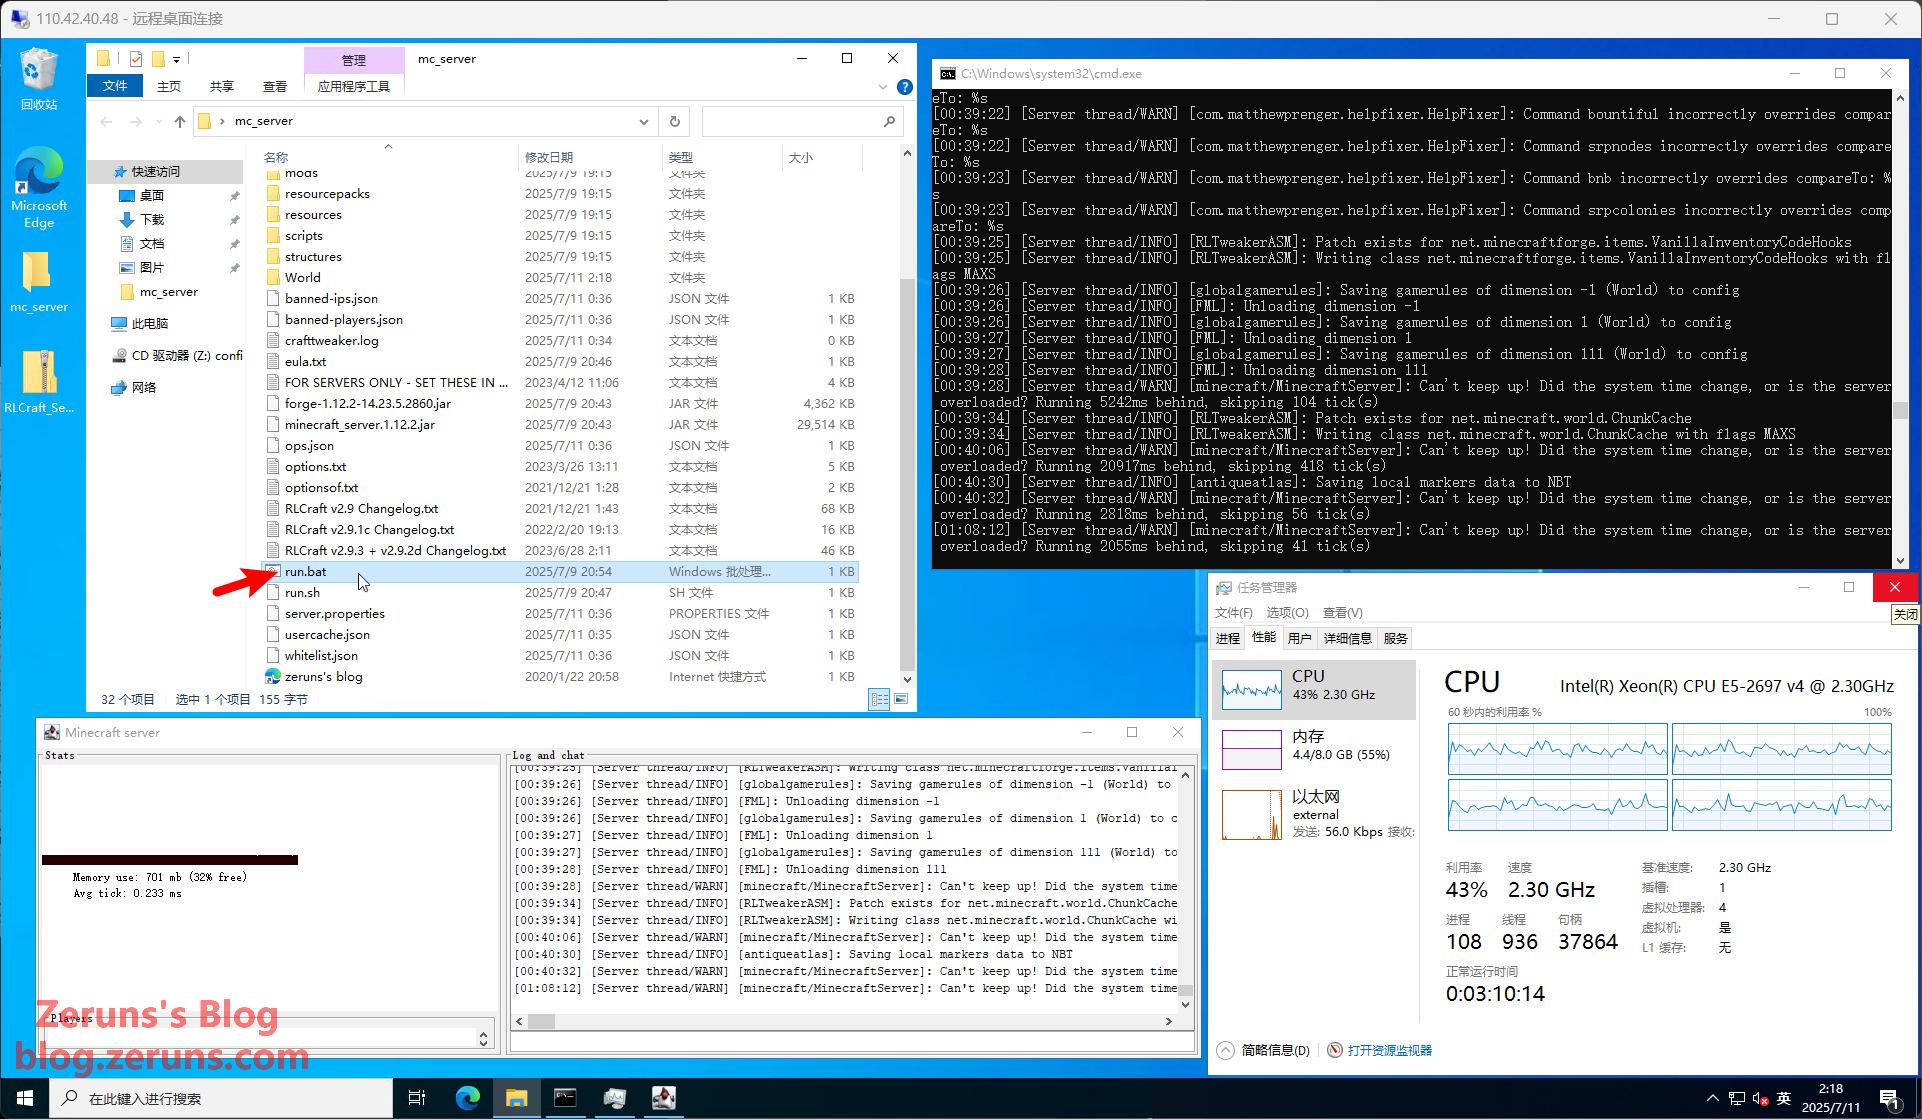Screen dimensions: 1922x1119
Task: Expand the Explorer ribbon chevron
Action: pyautogui.click(x=883, y=87)
